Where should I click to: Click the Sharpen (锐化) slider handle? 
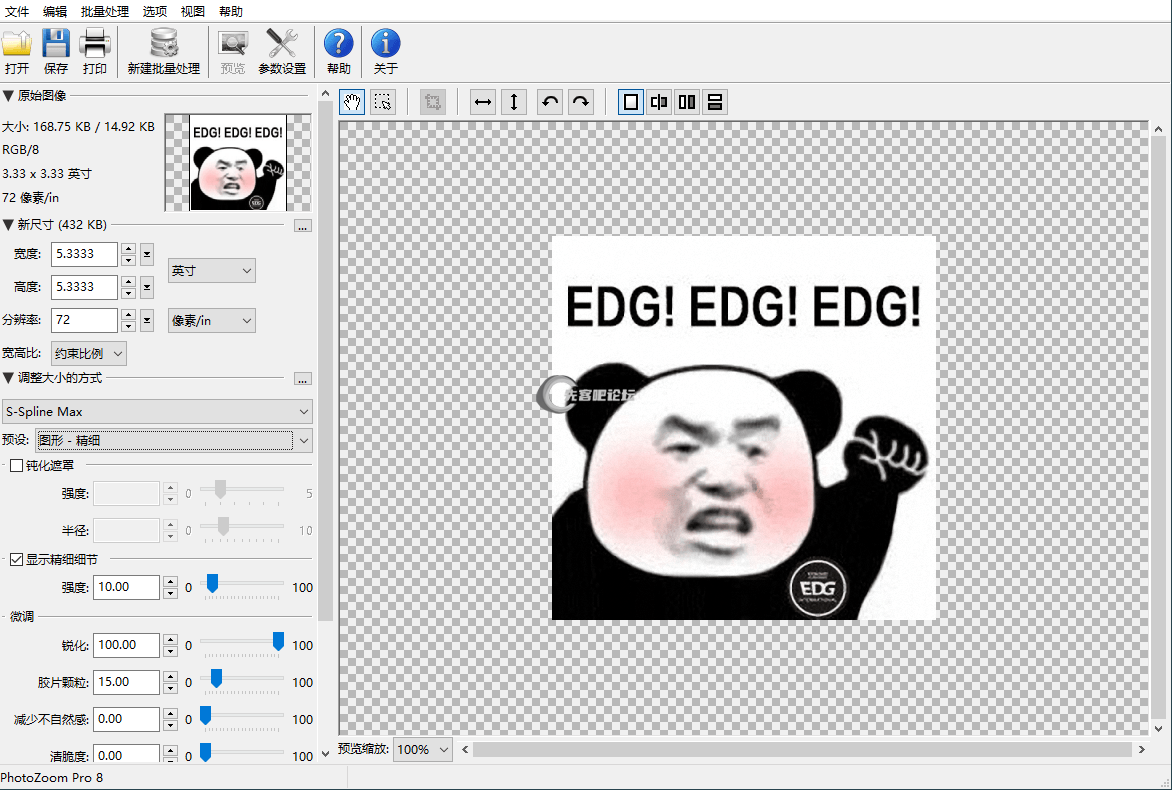(x=279, y=643)
